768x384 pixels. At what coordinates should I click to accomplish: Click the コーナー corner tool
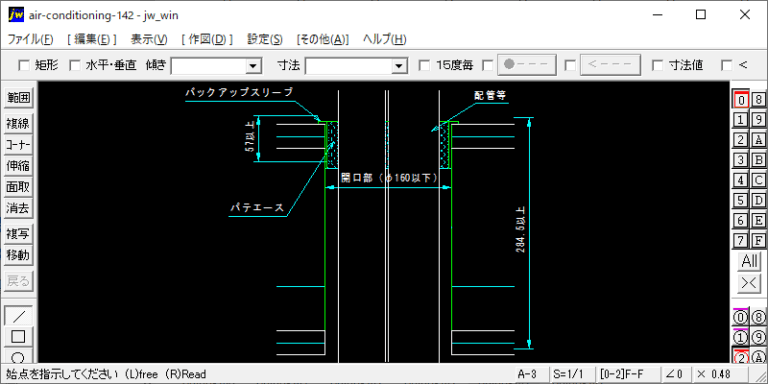pyautogui.click(x=18, y=145)
